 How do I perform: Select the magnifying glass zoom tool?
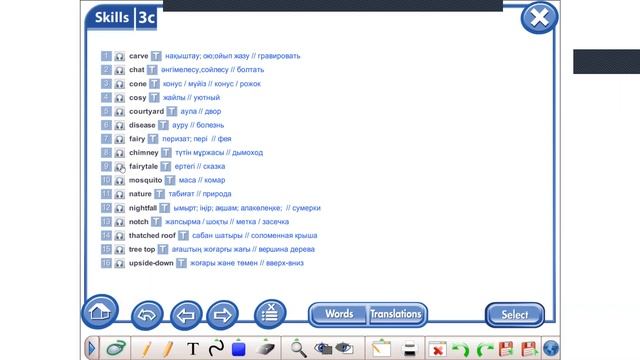[299, 349]
